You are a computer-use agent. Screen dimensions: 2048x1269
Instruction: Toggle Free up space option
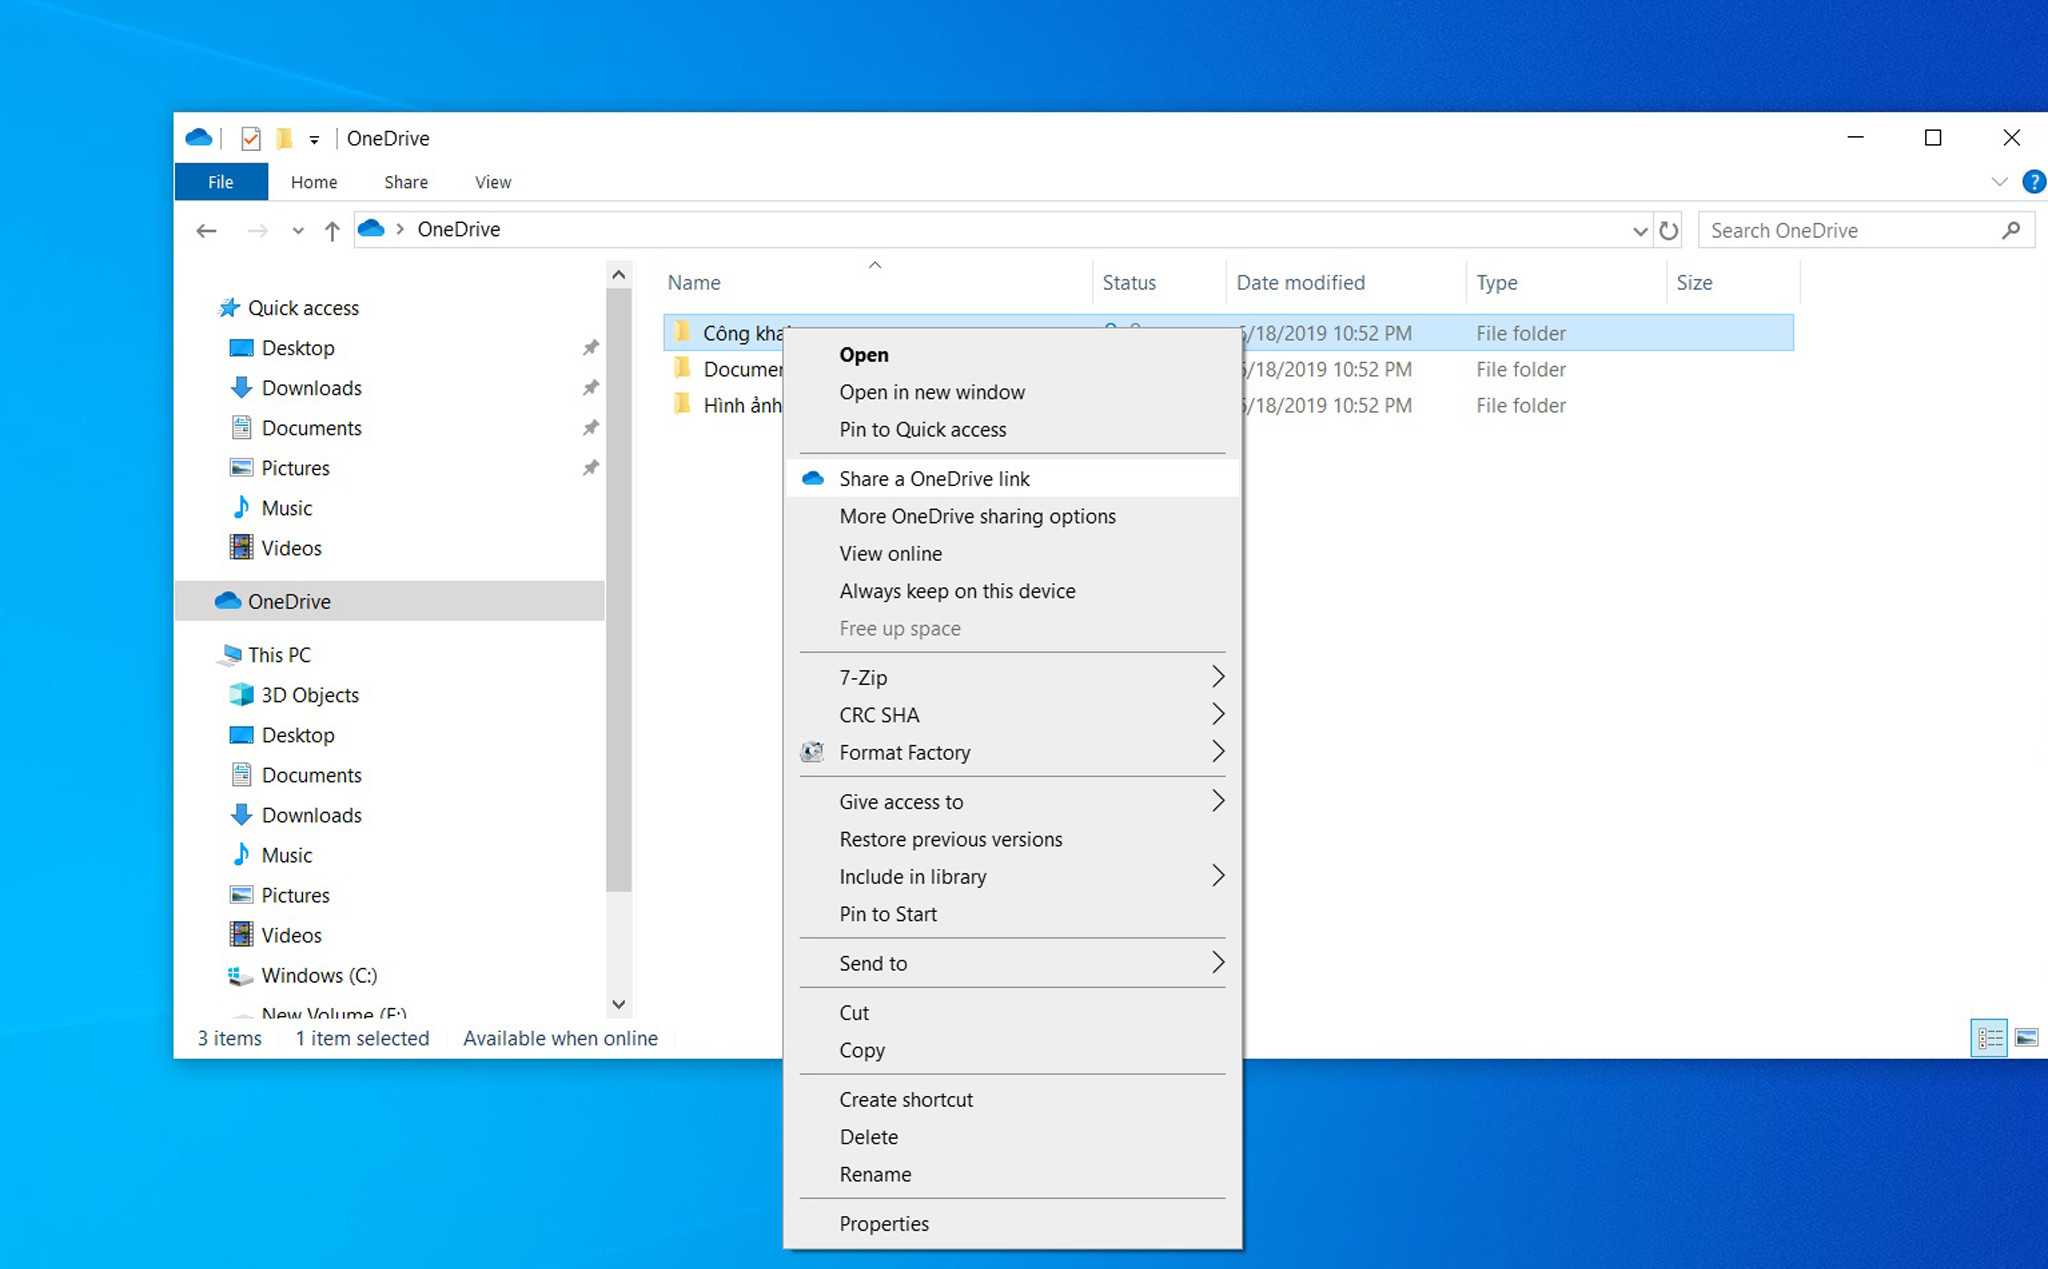click(900, 629)
